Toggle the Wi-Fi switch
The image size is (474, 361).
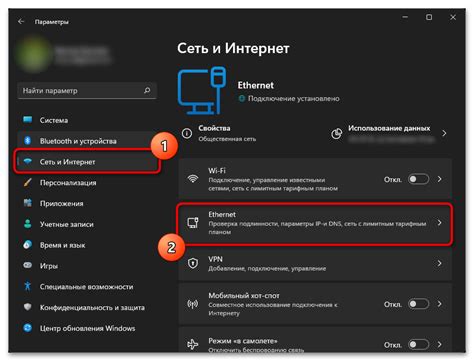coord(418,179)
